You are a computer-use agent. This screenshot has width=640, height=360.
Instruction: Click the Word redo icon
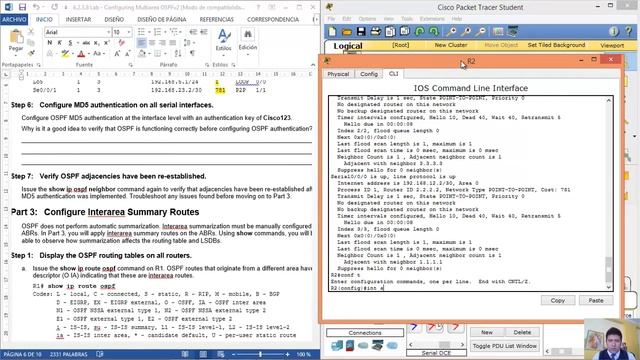click(55, 7)
